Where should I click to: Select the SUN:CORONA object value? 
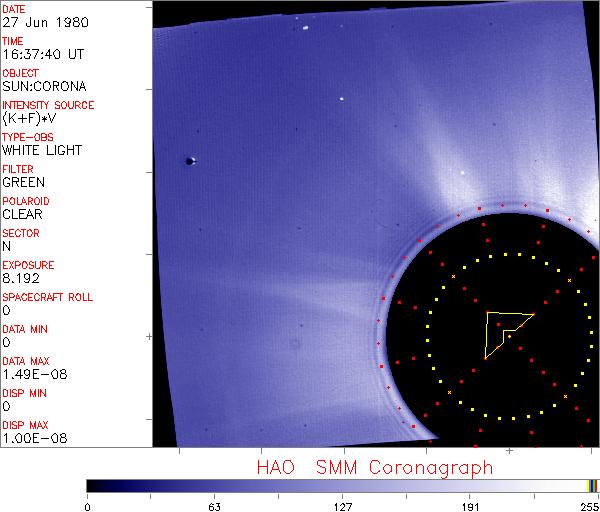(44, 86)
